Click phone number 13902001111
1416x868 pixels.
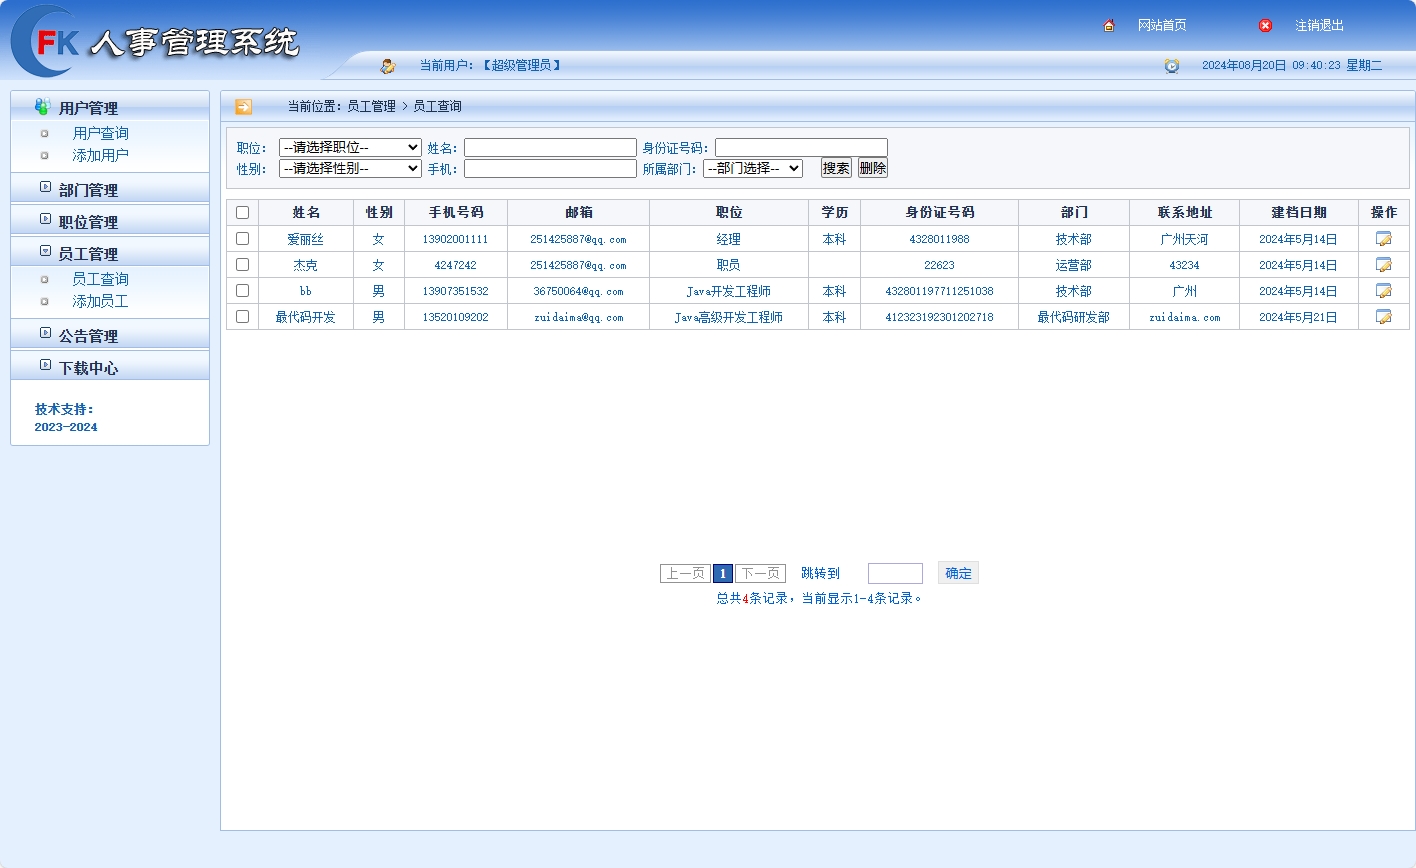(x=455, y=239)
